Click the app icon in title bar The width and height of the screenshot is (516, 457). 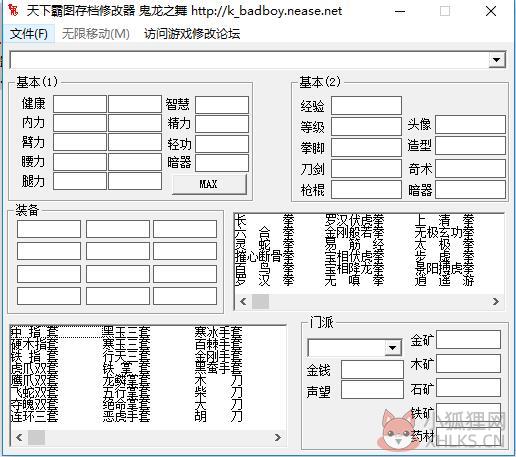pyautogui.click(x=13, y=10)
